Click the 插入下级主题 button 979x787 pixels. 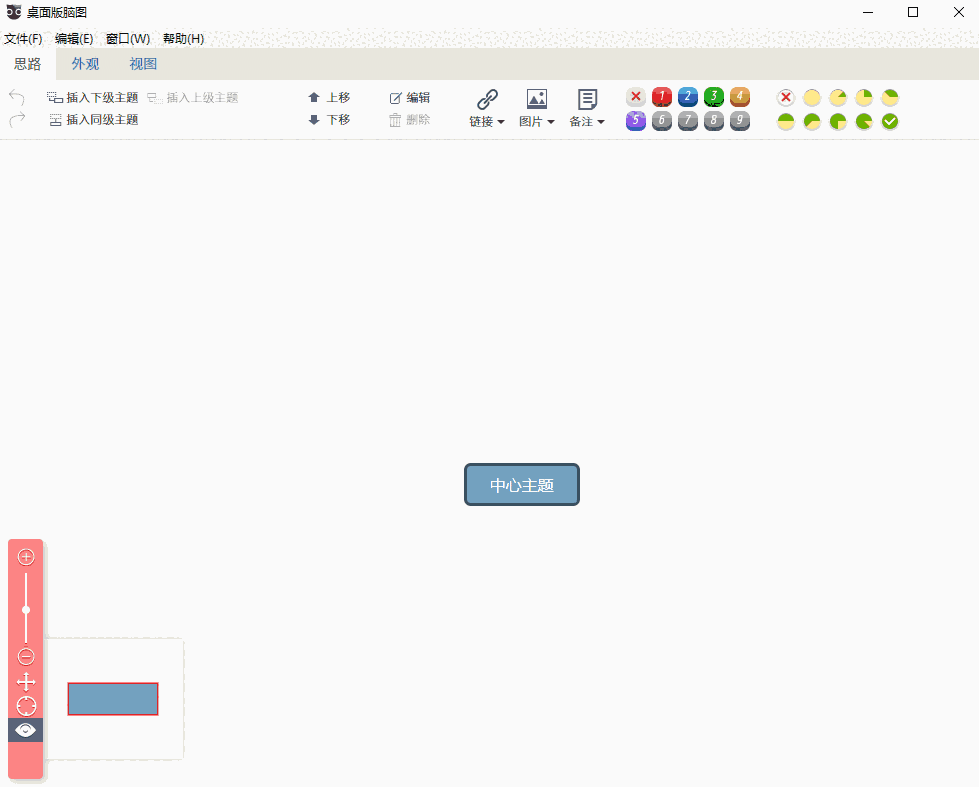pos(93,98)
